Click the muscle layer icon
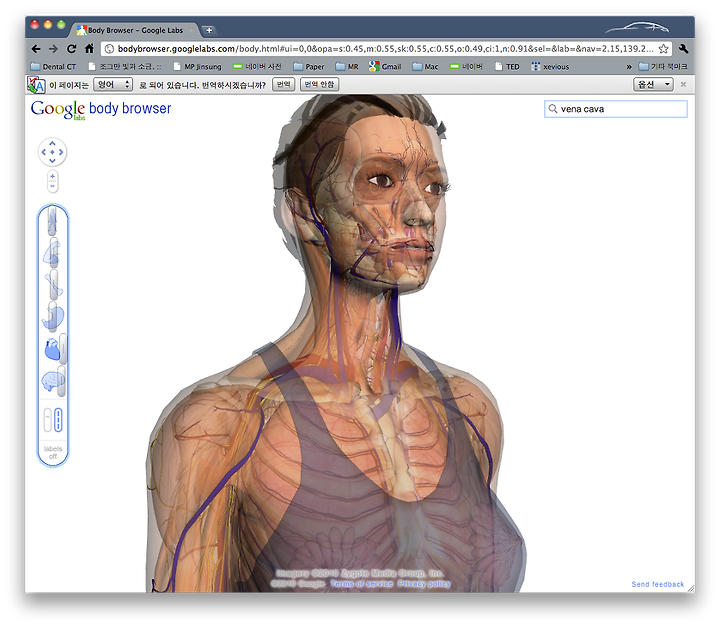Image resolution: width=720 pixels, height=627 pixels. click(x=51, y=253)
